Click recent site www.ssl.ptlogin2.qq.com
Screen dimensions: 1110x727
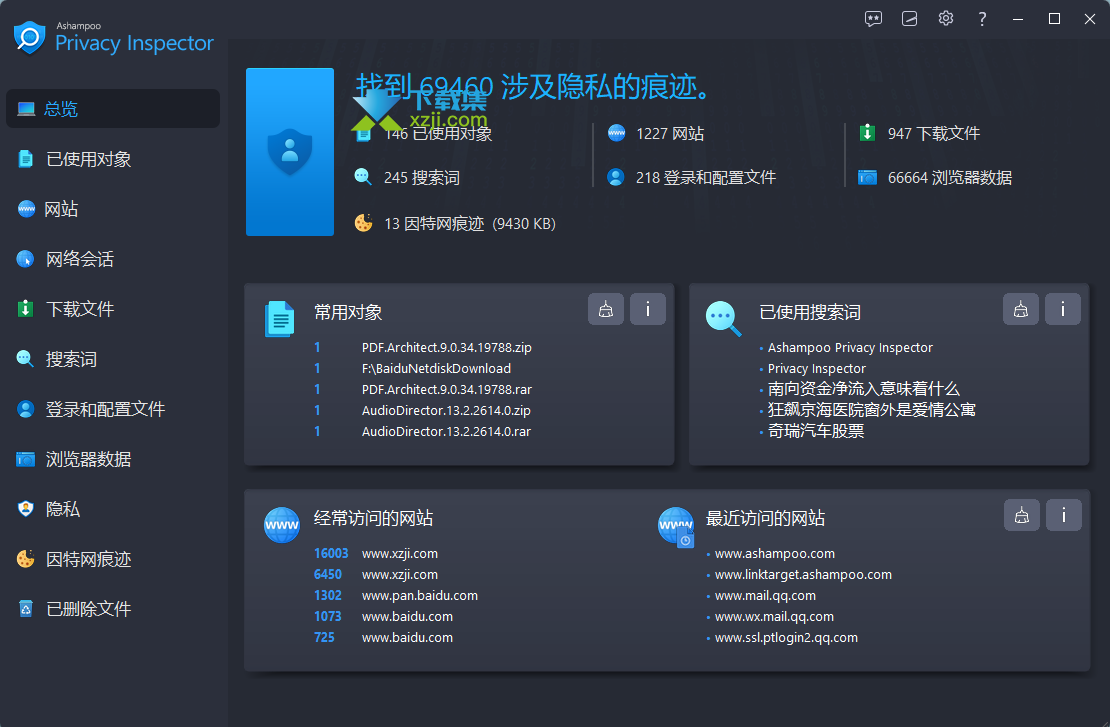(x=786, y=638)
